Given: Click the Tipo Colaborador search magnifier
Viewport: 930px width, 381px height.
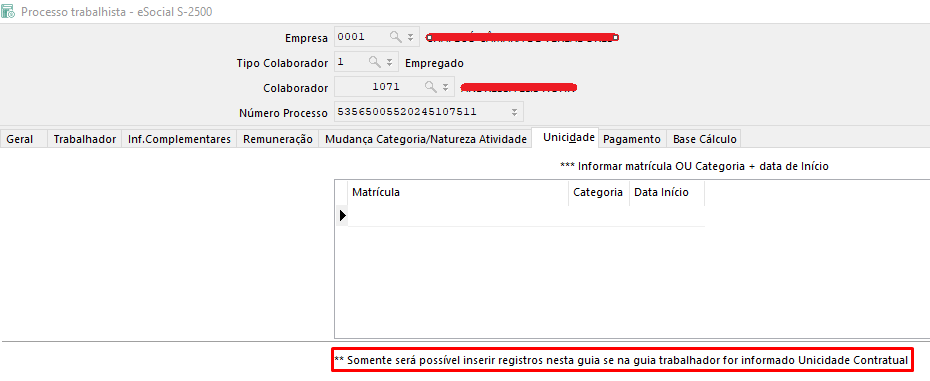Looking at the screenshot, I should click(375, 62).
